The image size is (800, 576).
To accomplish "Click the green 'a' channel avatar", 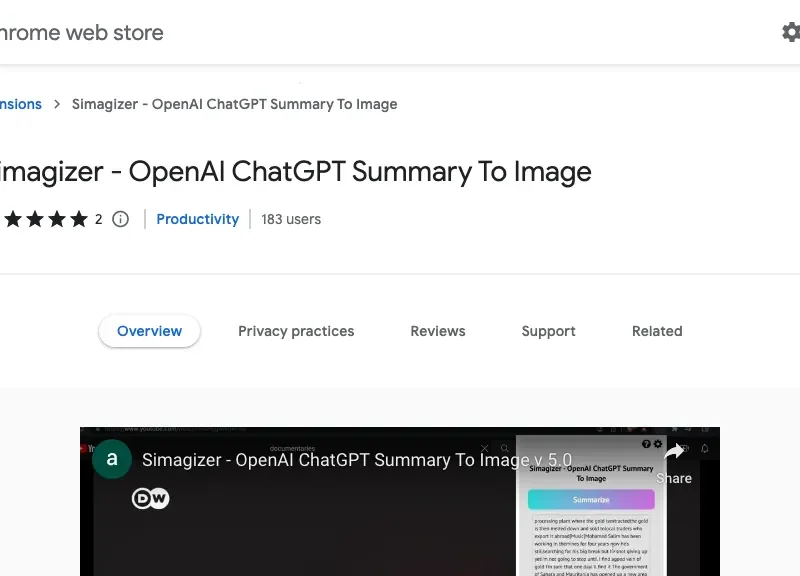I will coord(112,460).
